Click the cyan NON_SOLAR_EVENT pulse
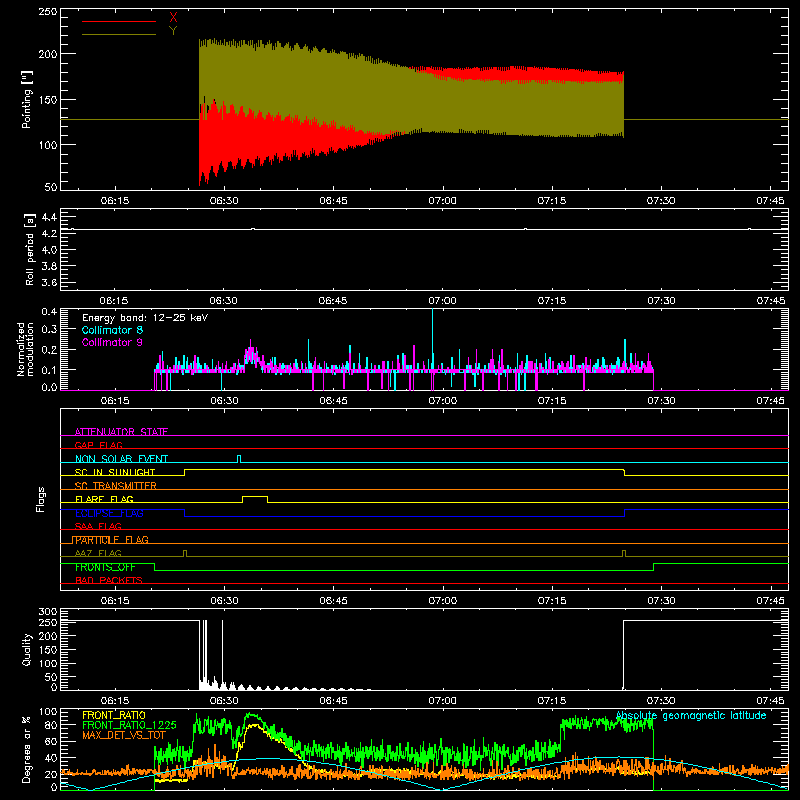The image size is (800, 800). pos(239,459)
